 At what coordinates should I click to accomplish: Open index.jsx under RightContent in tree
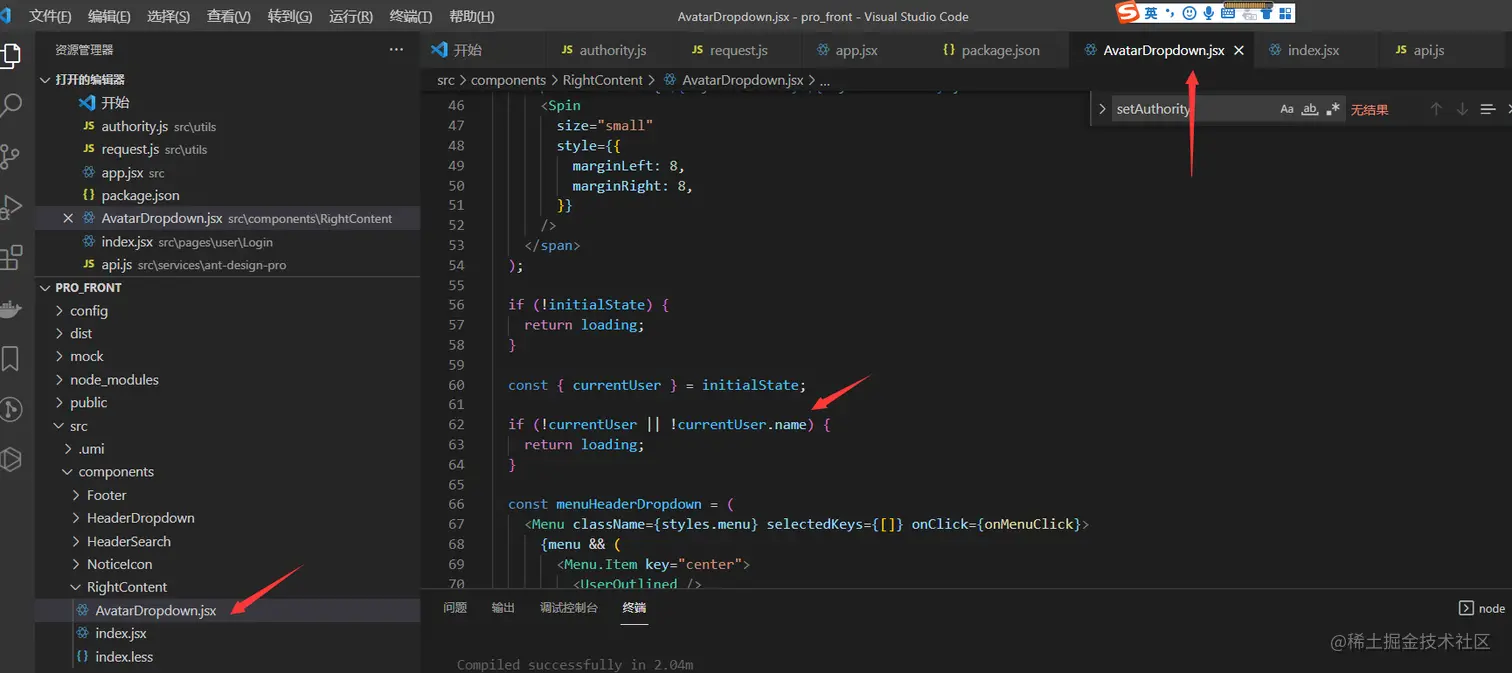pyautogui.click(x=228, y=634)
